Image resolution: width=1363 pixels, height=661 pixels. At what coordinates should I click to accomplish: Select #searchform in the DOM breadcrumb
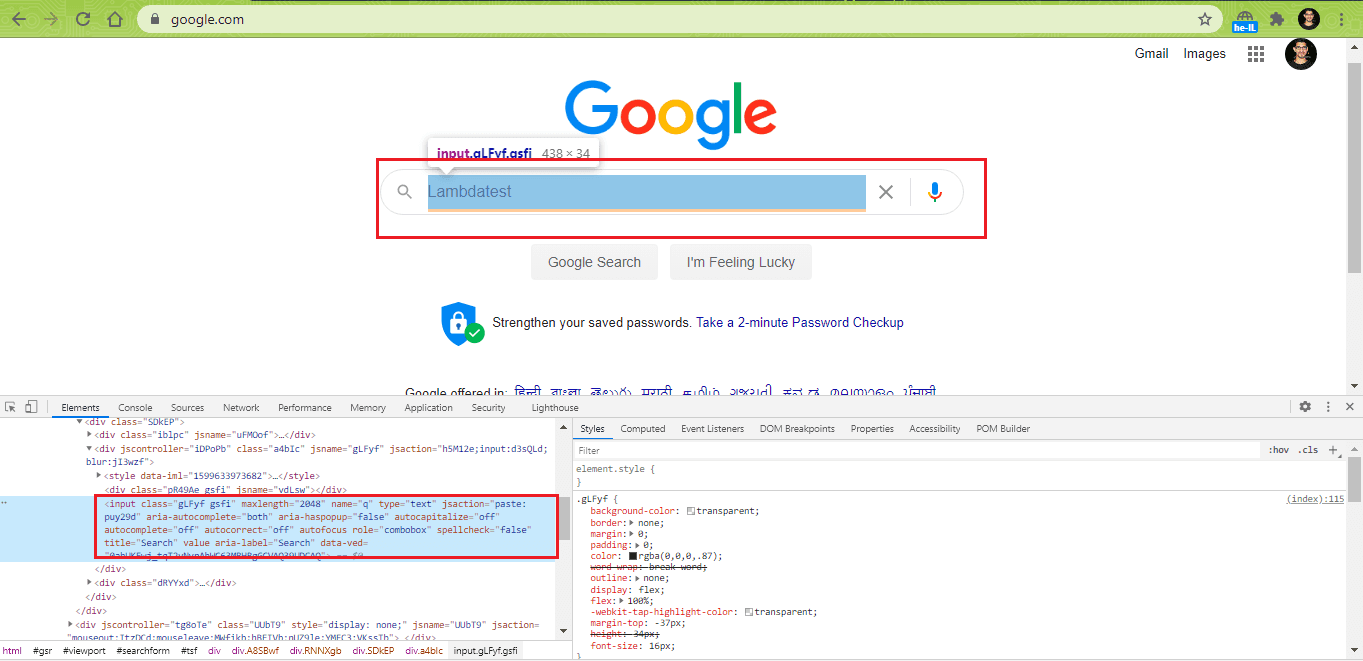143,651
